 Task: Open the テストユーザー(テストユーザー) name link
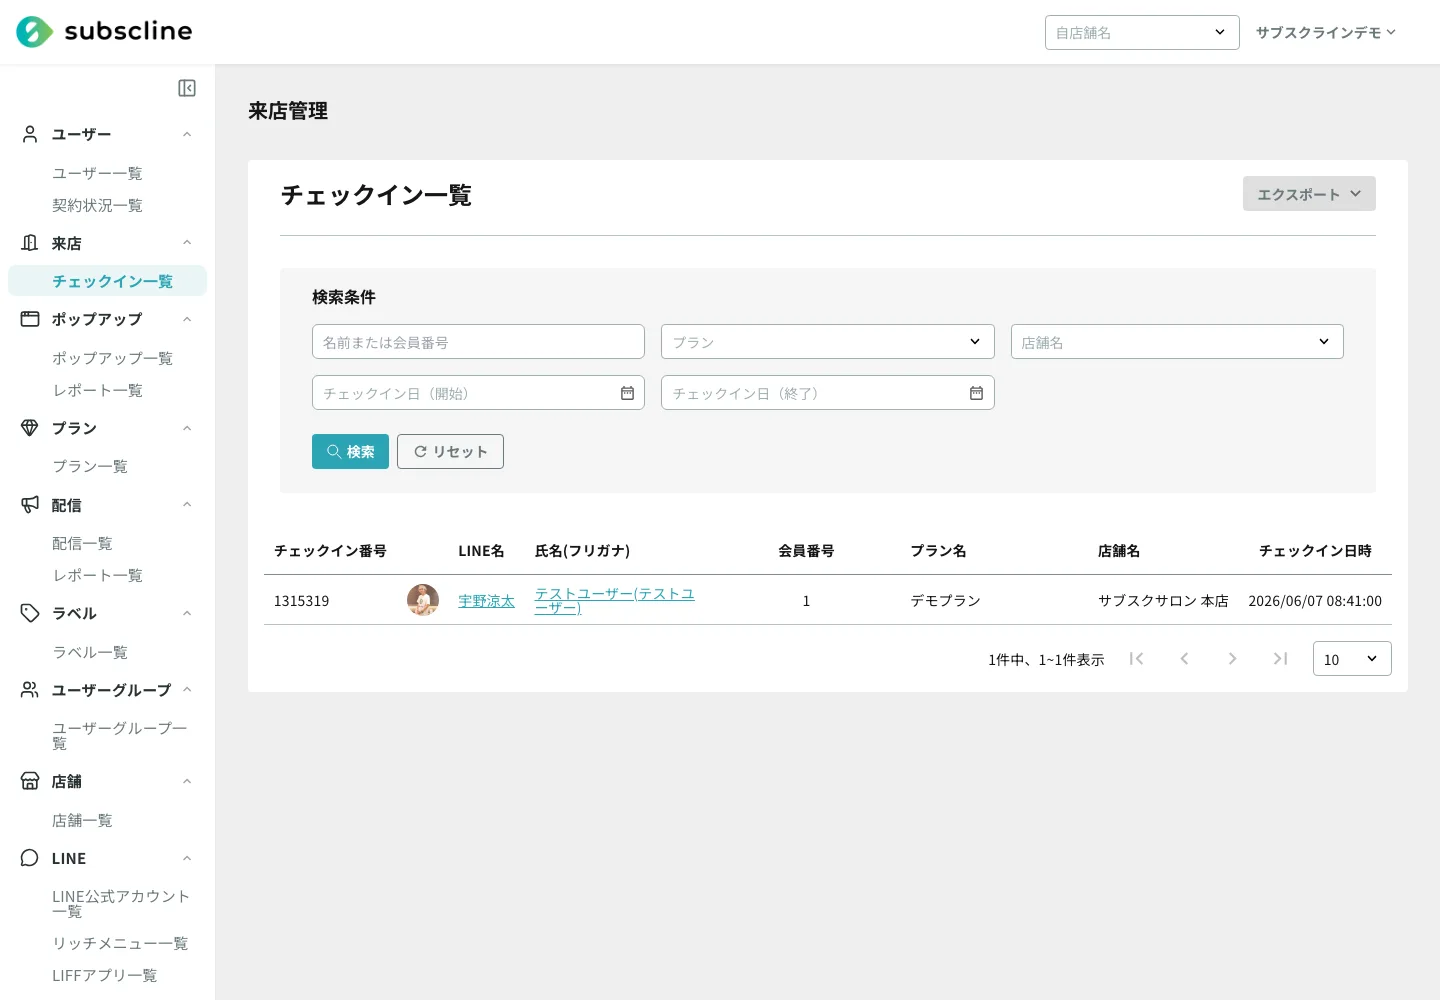[x=615, y=600]
